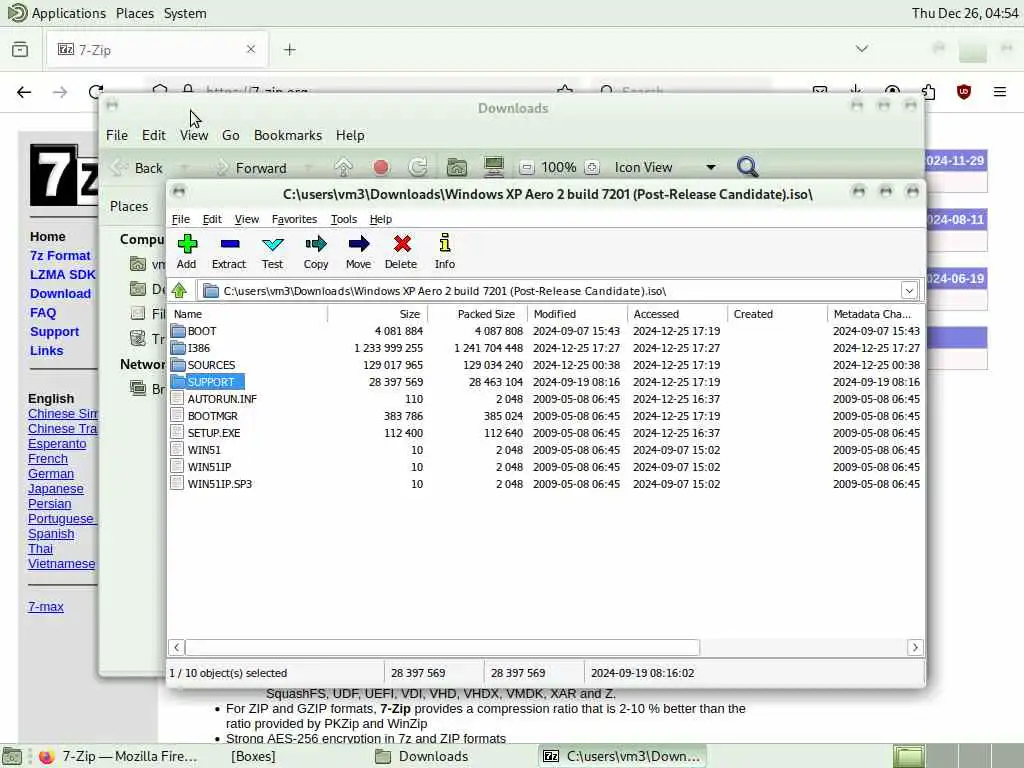Screen dimensions: 1024x768
Task: Open a new Firefox tab
Action: pyautogui.click(x=289, y=50)
